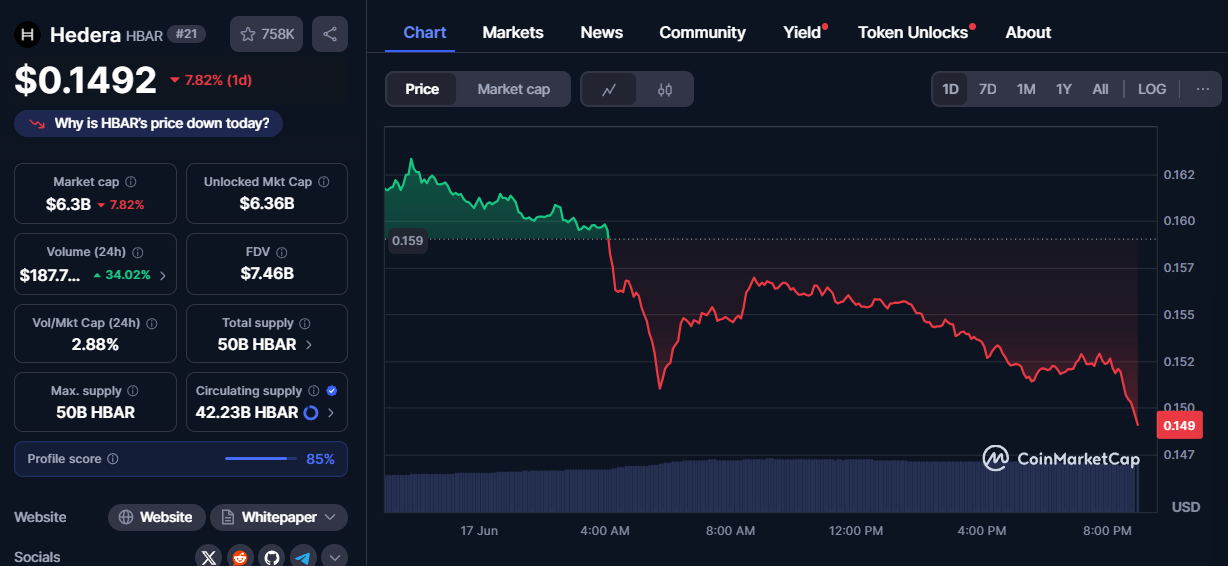Select the Market cap toggle
Screen dimensions: 1228x566
[513, 89]
